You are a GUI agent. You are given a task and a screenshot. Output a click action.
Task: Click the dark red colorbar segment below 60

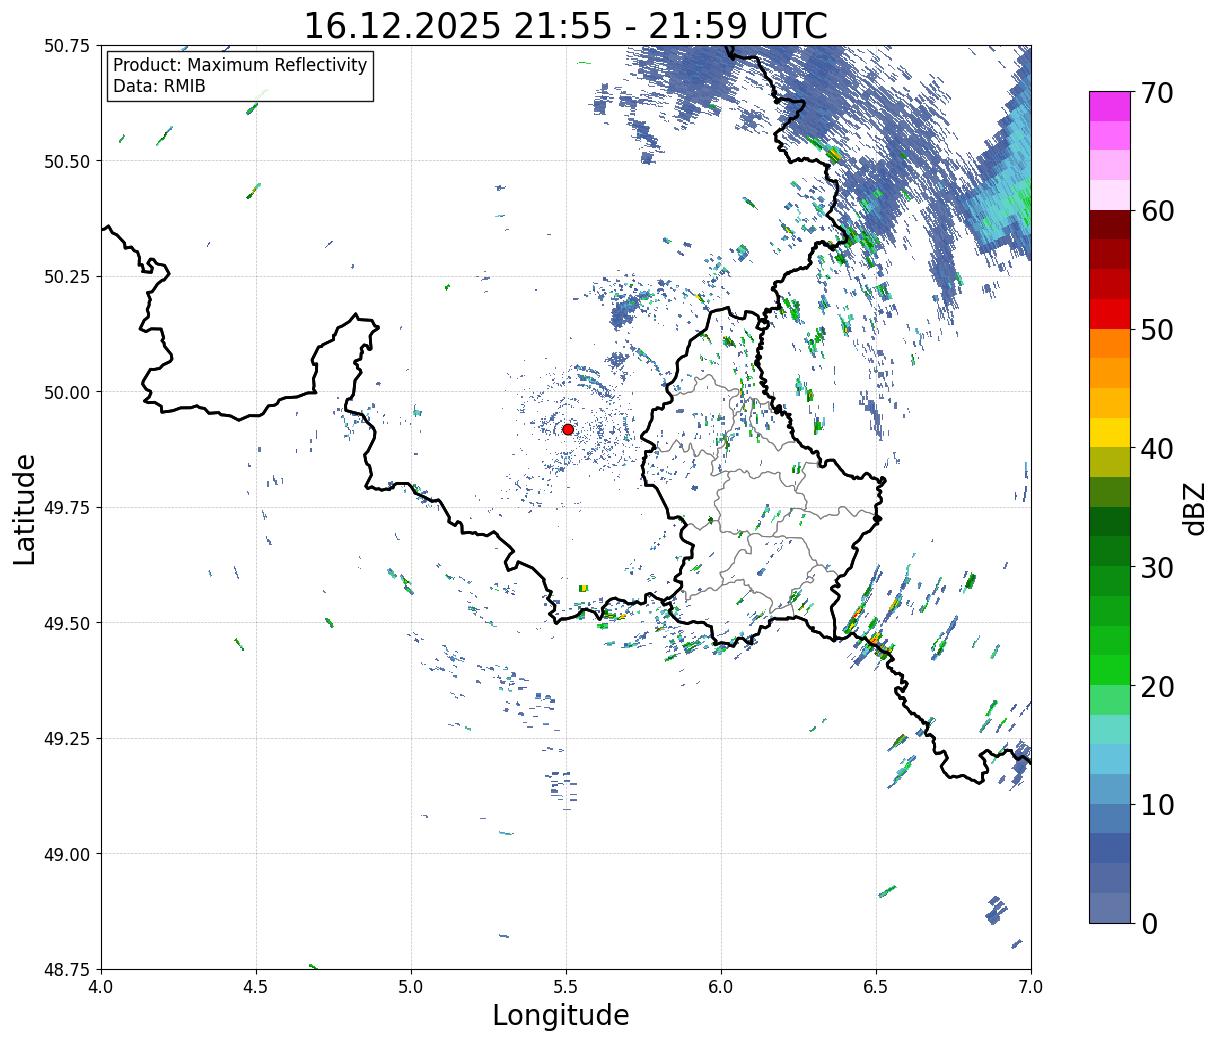[x=1110, y=225]
